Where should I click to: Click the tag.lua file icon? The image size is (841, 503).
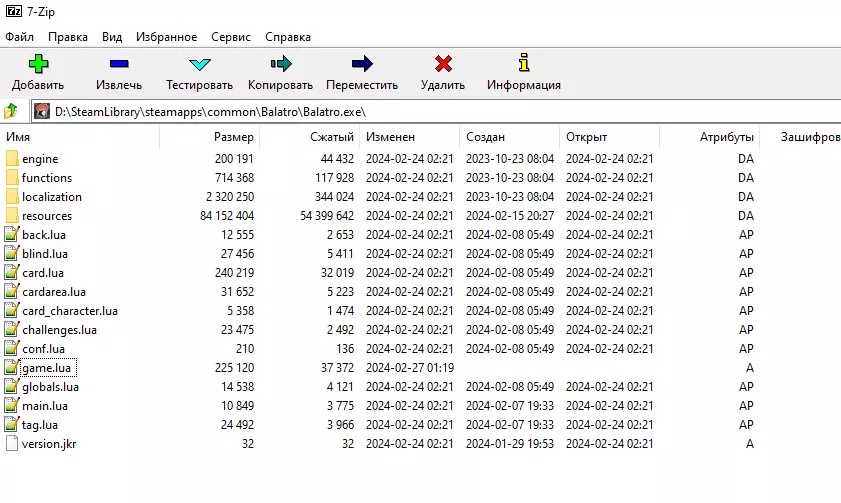[12, 425]
